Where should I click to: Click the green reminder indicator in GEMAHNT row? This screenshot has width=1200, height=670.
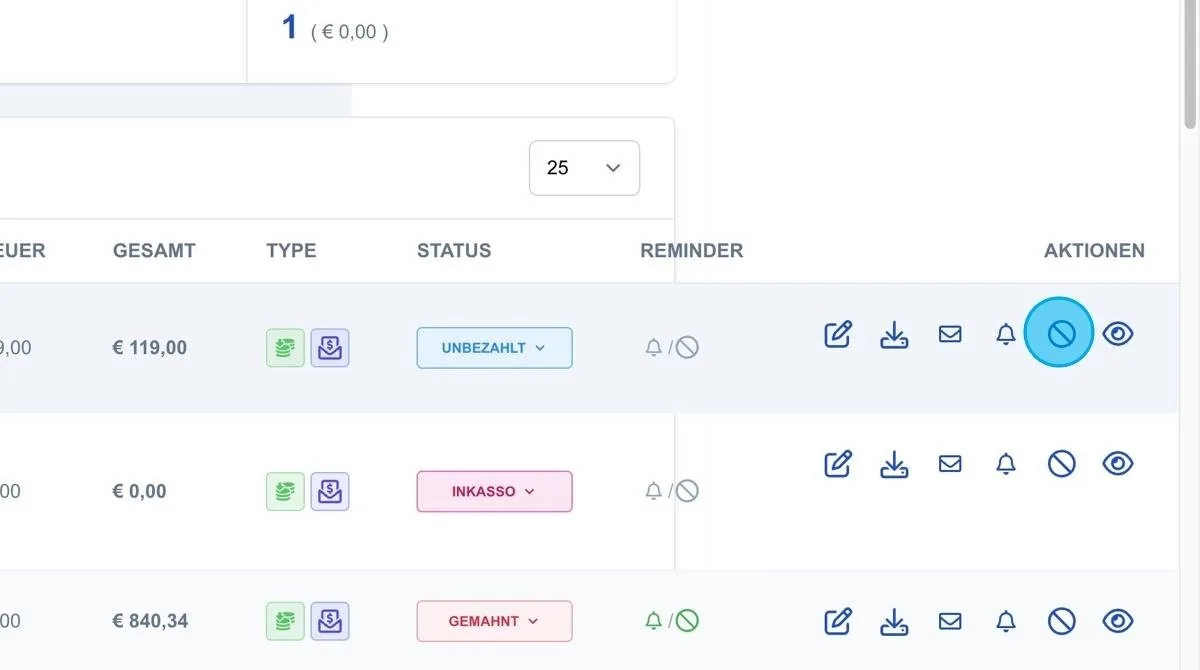click(673, 621)
